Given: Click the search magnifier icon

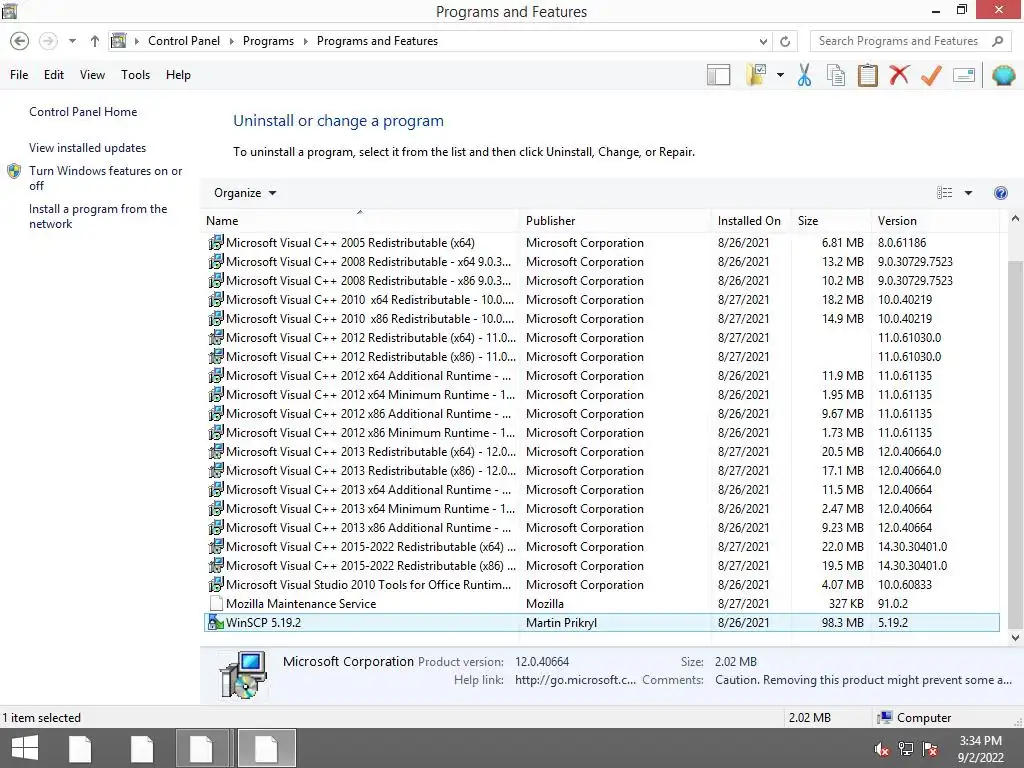Looking at the screenshot, I should click(997, 41).
